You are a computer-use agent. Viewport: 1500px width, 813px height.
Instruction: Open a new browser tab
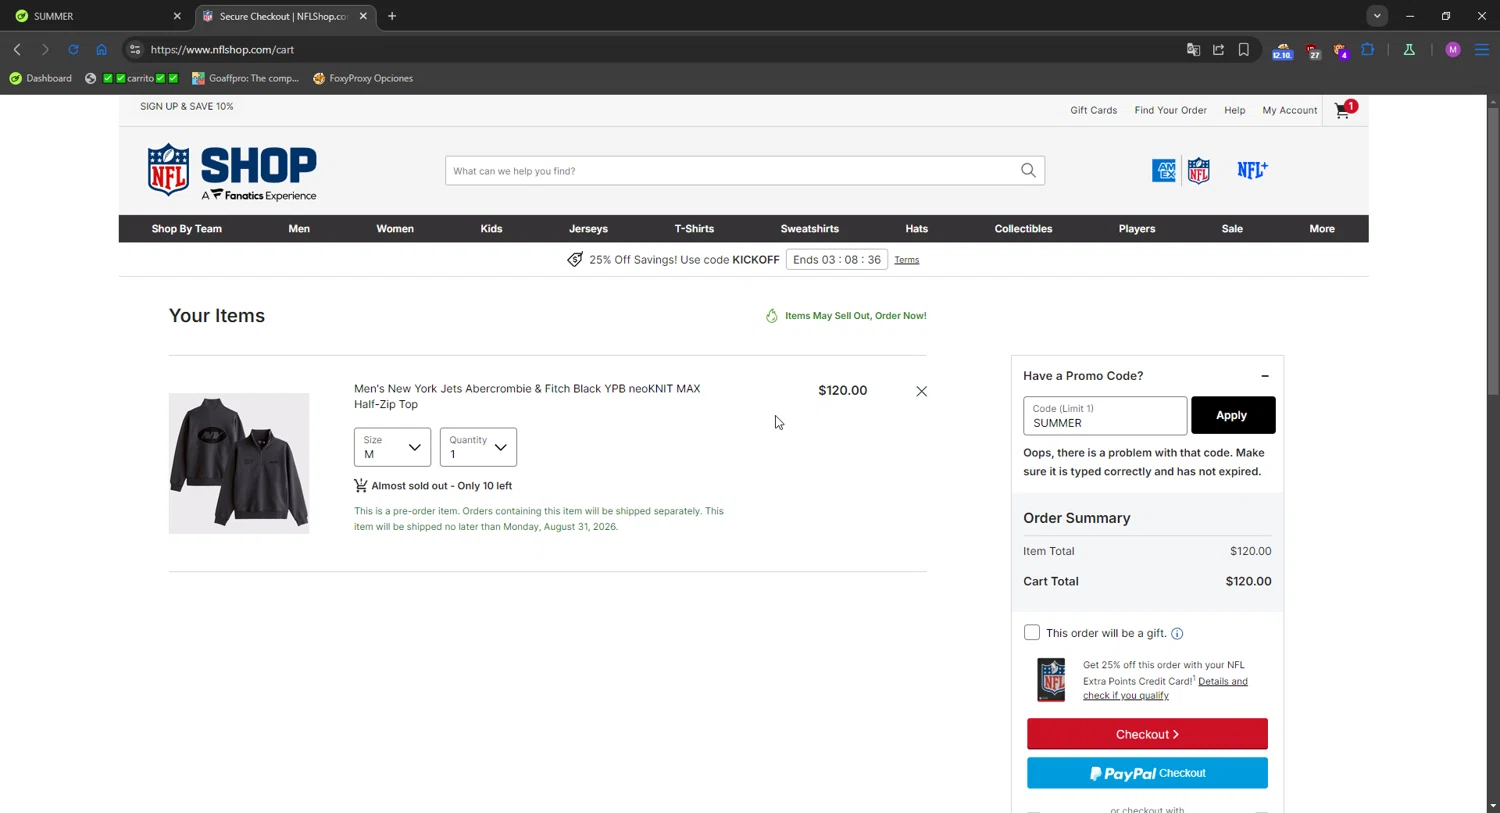pos(392,16)
